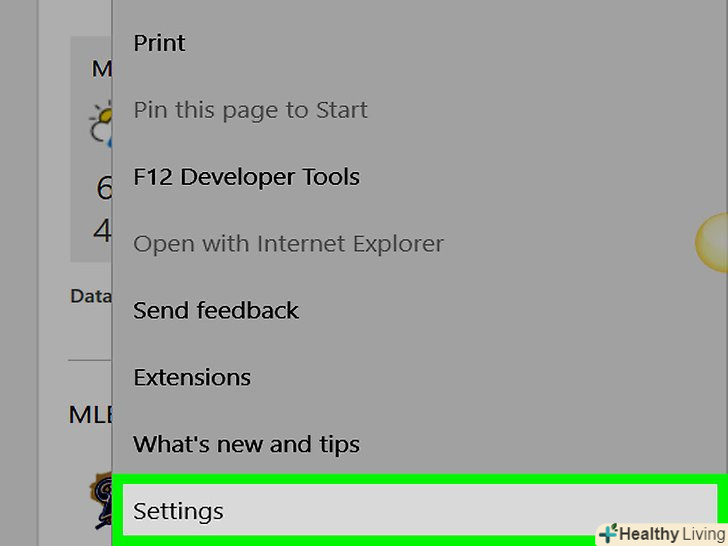Click the MLB section heading
Screen dimensions: 728x546
coord(90,414)
